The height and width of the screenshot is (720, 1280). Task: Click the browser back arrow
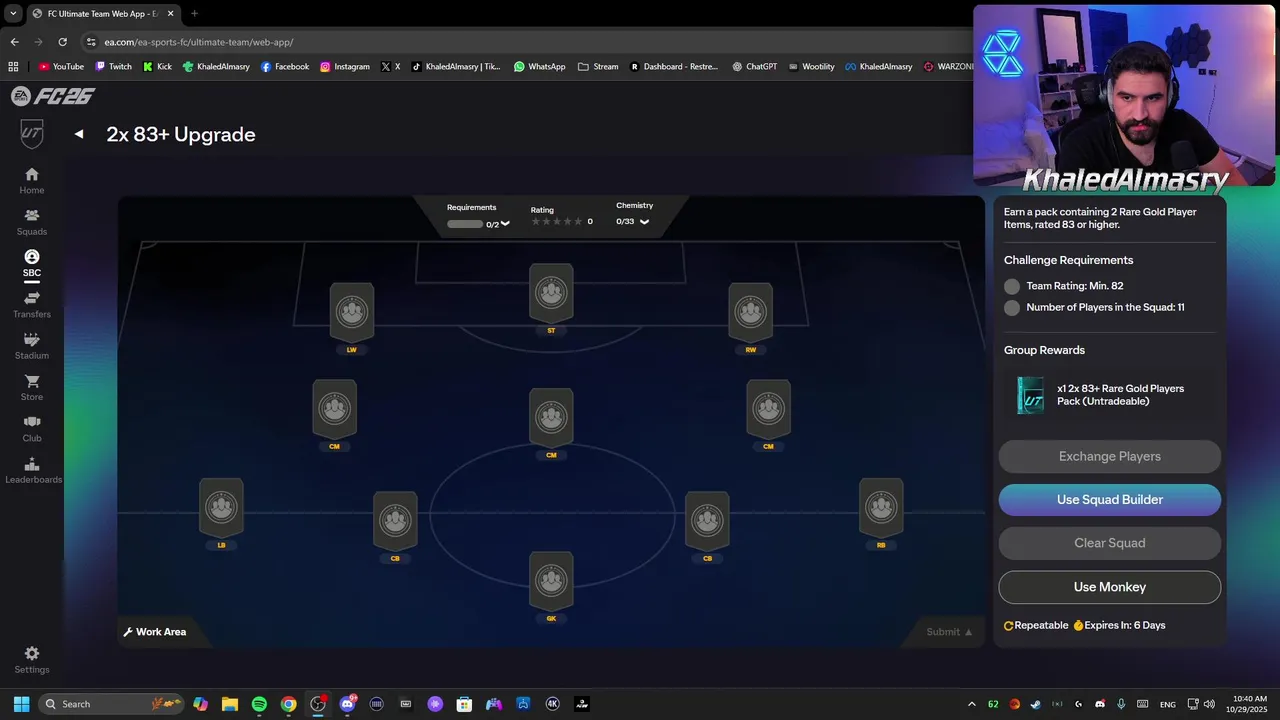point(14,42)
